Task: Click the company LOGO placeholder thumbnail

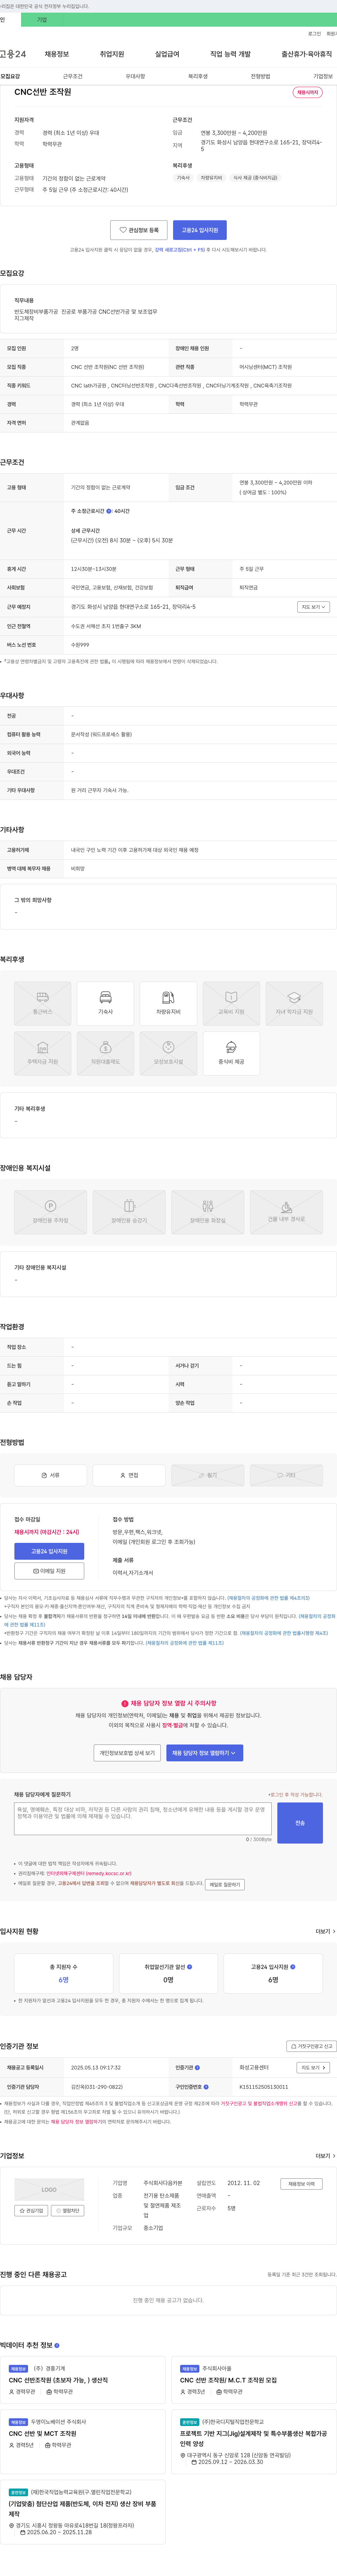Action: (49, 2190)
